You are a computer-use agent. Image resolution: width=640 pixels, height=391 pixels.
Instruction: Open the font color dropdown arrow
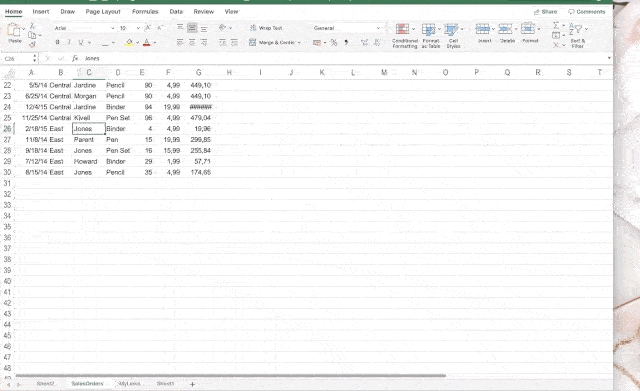coord(155,43)
